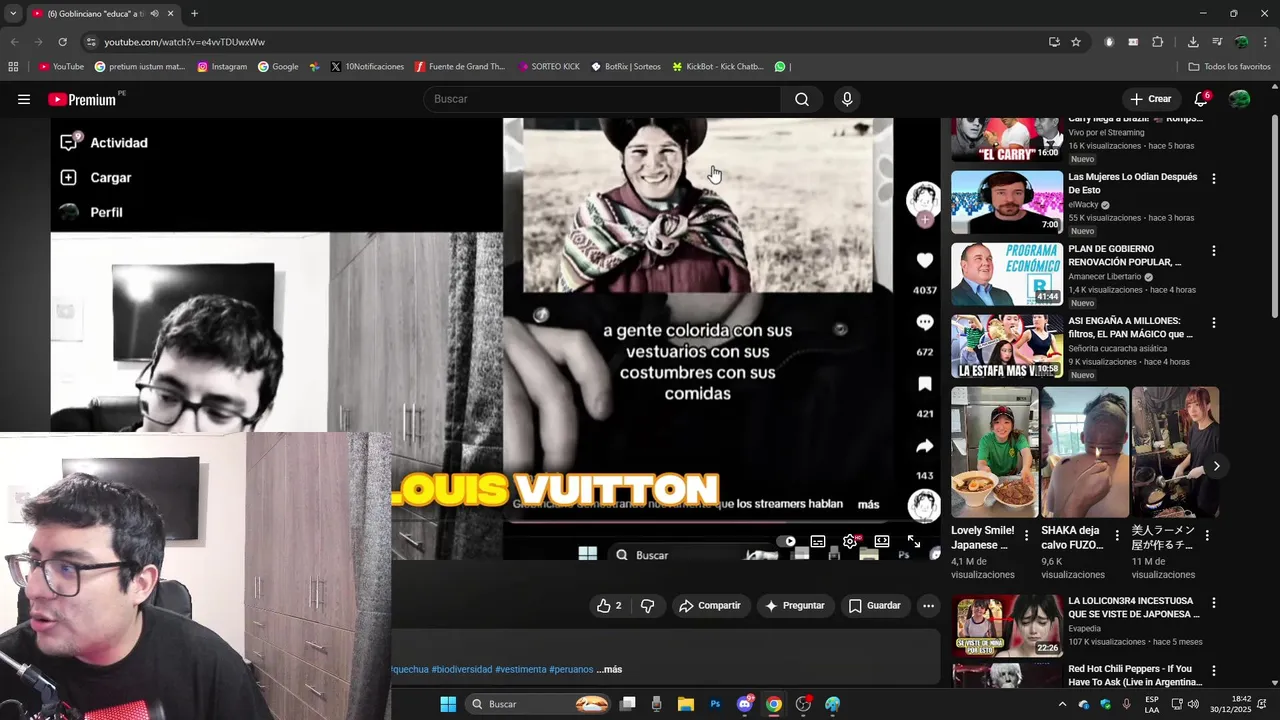
Task: Like the video with thumbs up
Action: pyautogui.click(x=609, y=606)
